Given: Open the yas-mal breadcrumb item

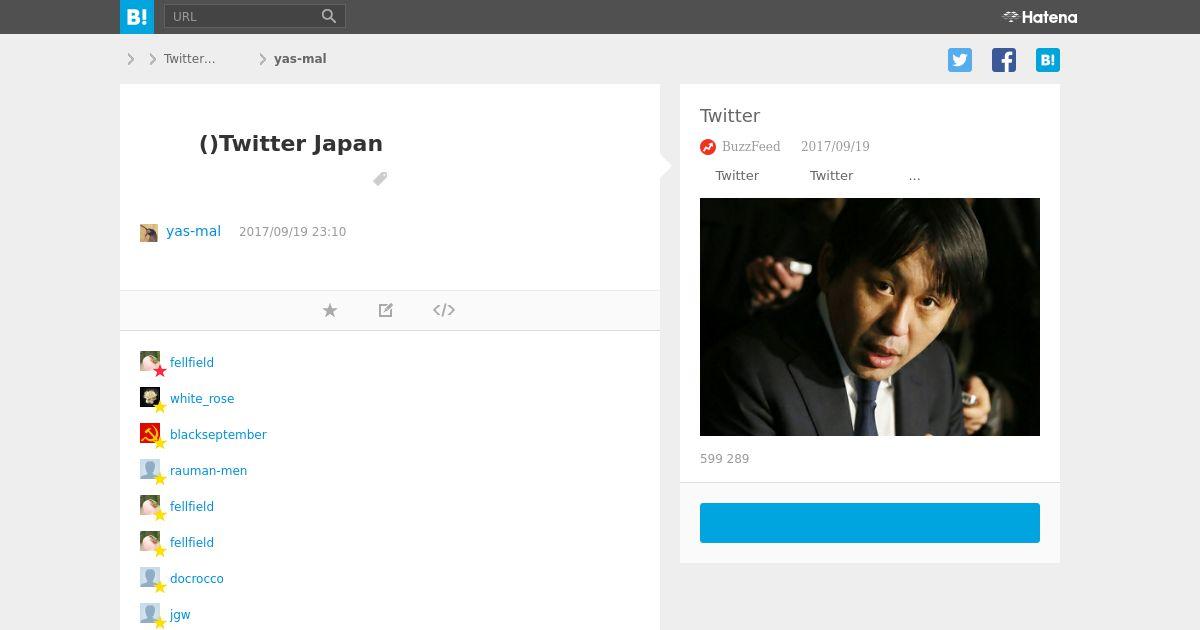Looking at the screenshot, I should click(x=300, y=59).
